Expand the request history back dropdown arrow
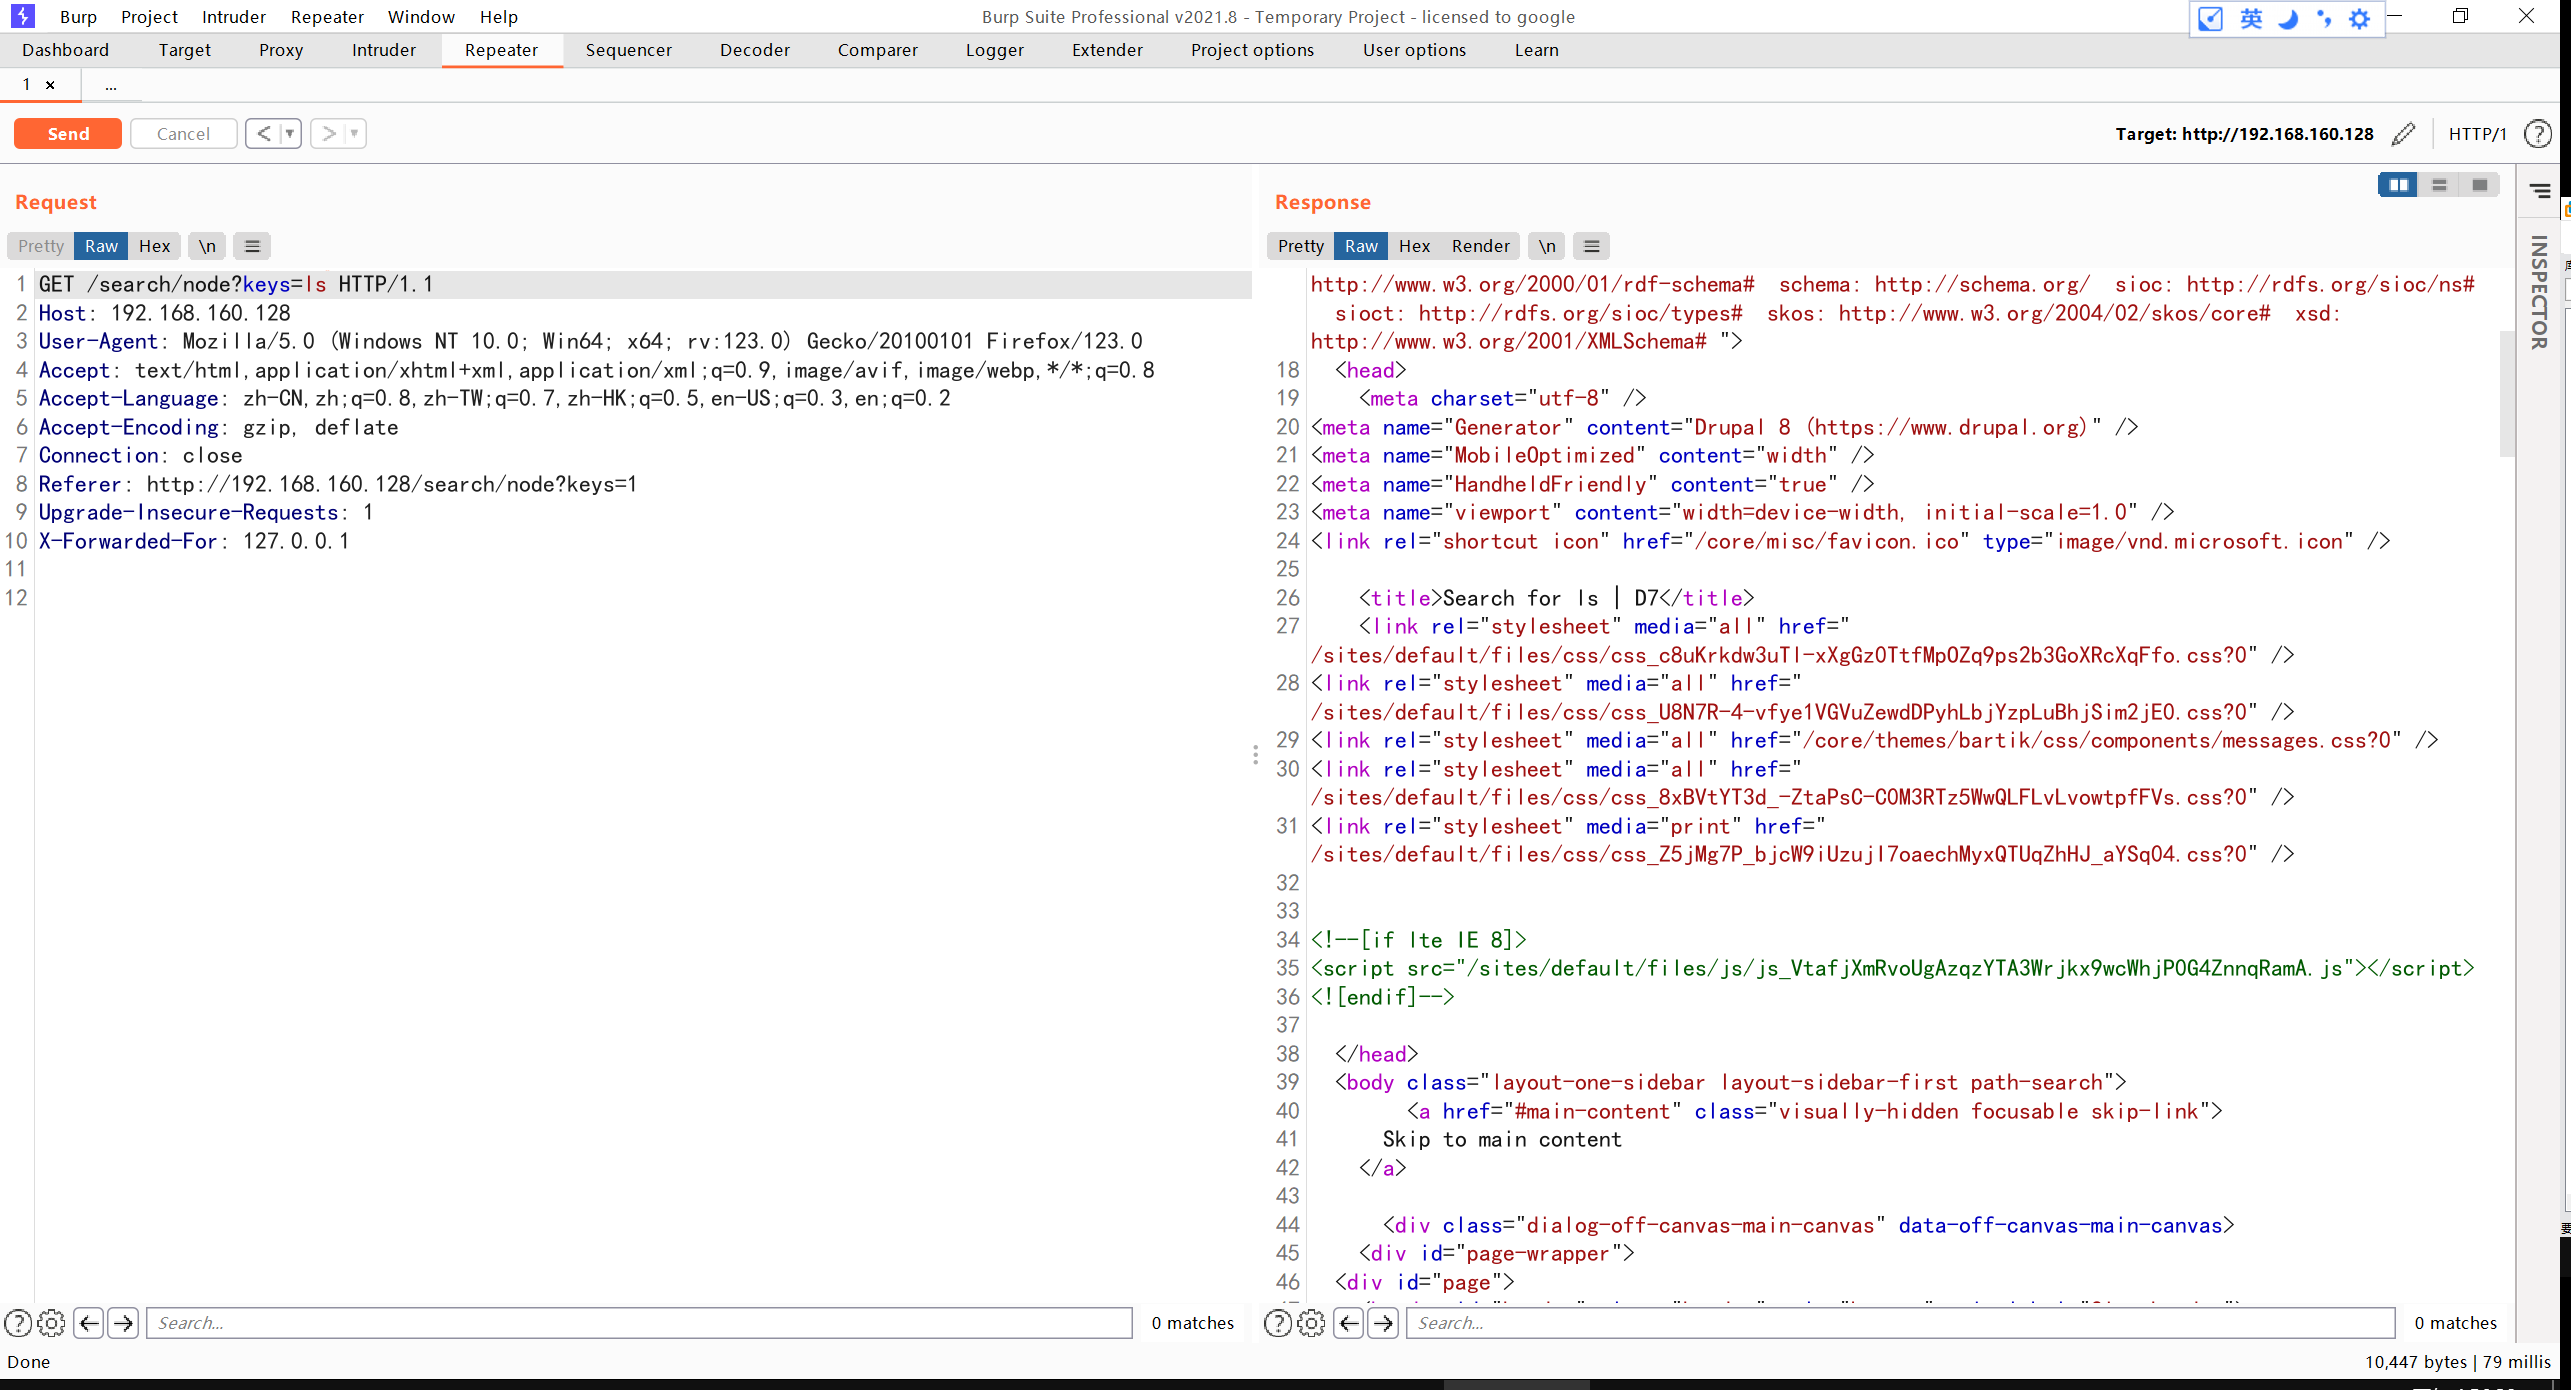2571x1390 pixels. coord(290,133)
